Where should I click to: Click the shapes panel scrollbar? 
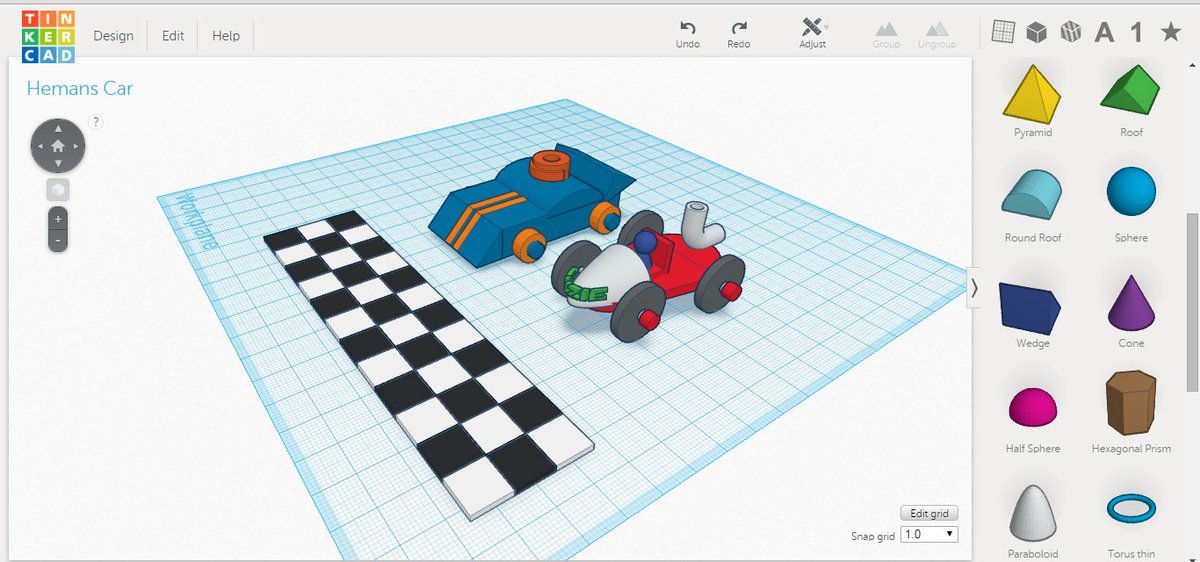pyautogui.click(x=1192, y=300)
